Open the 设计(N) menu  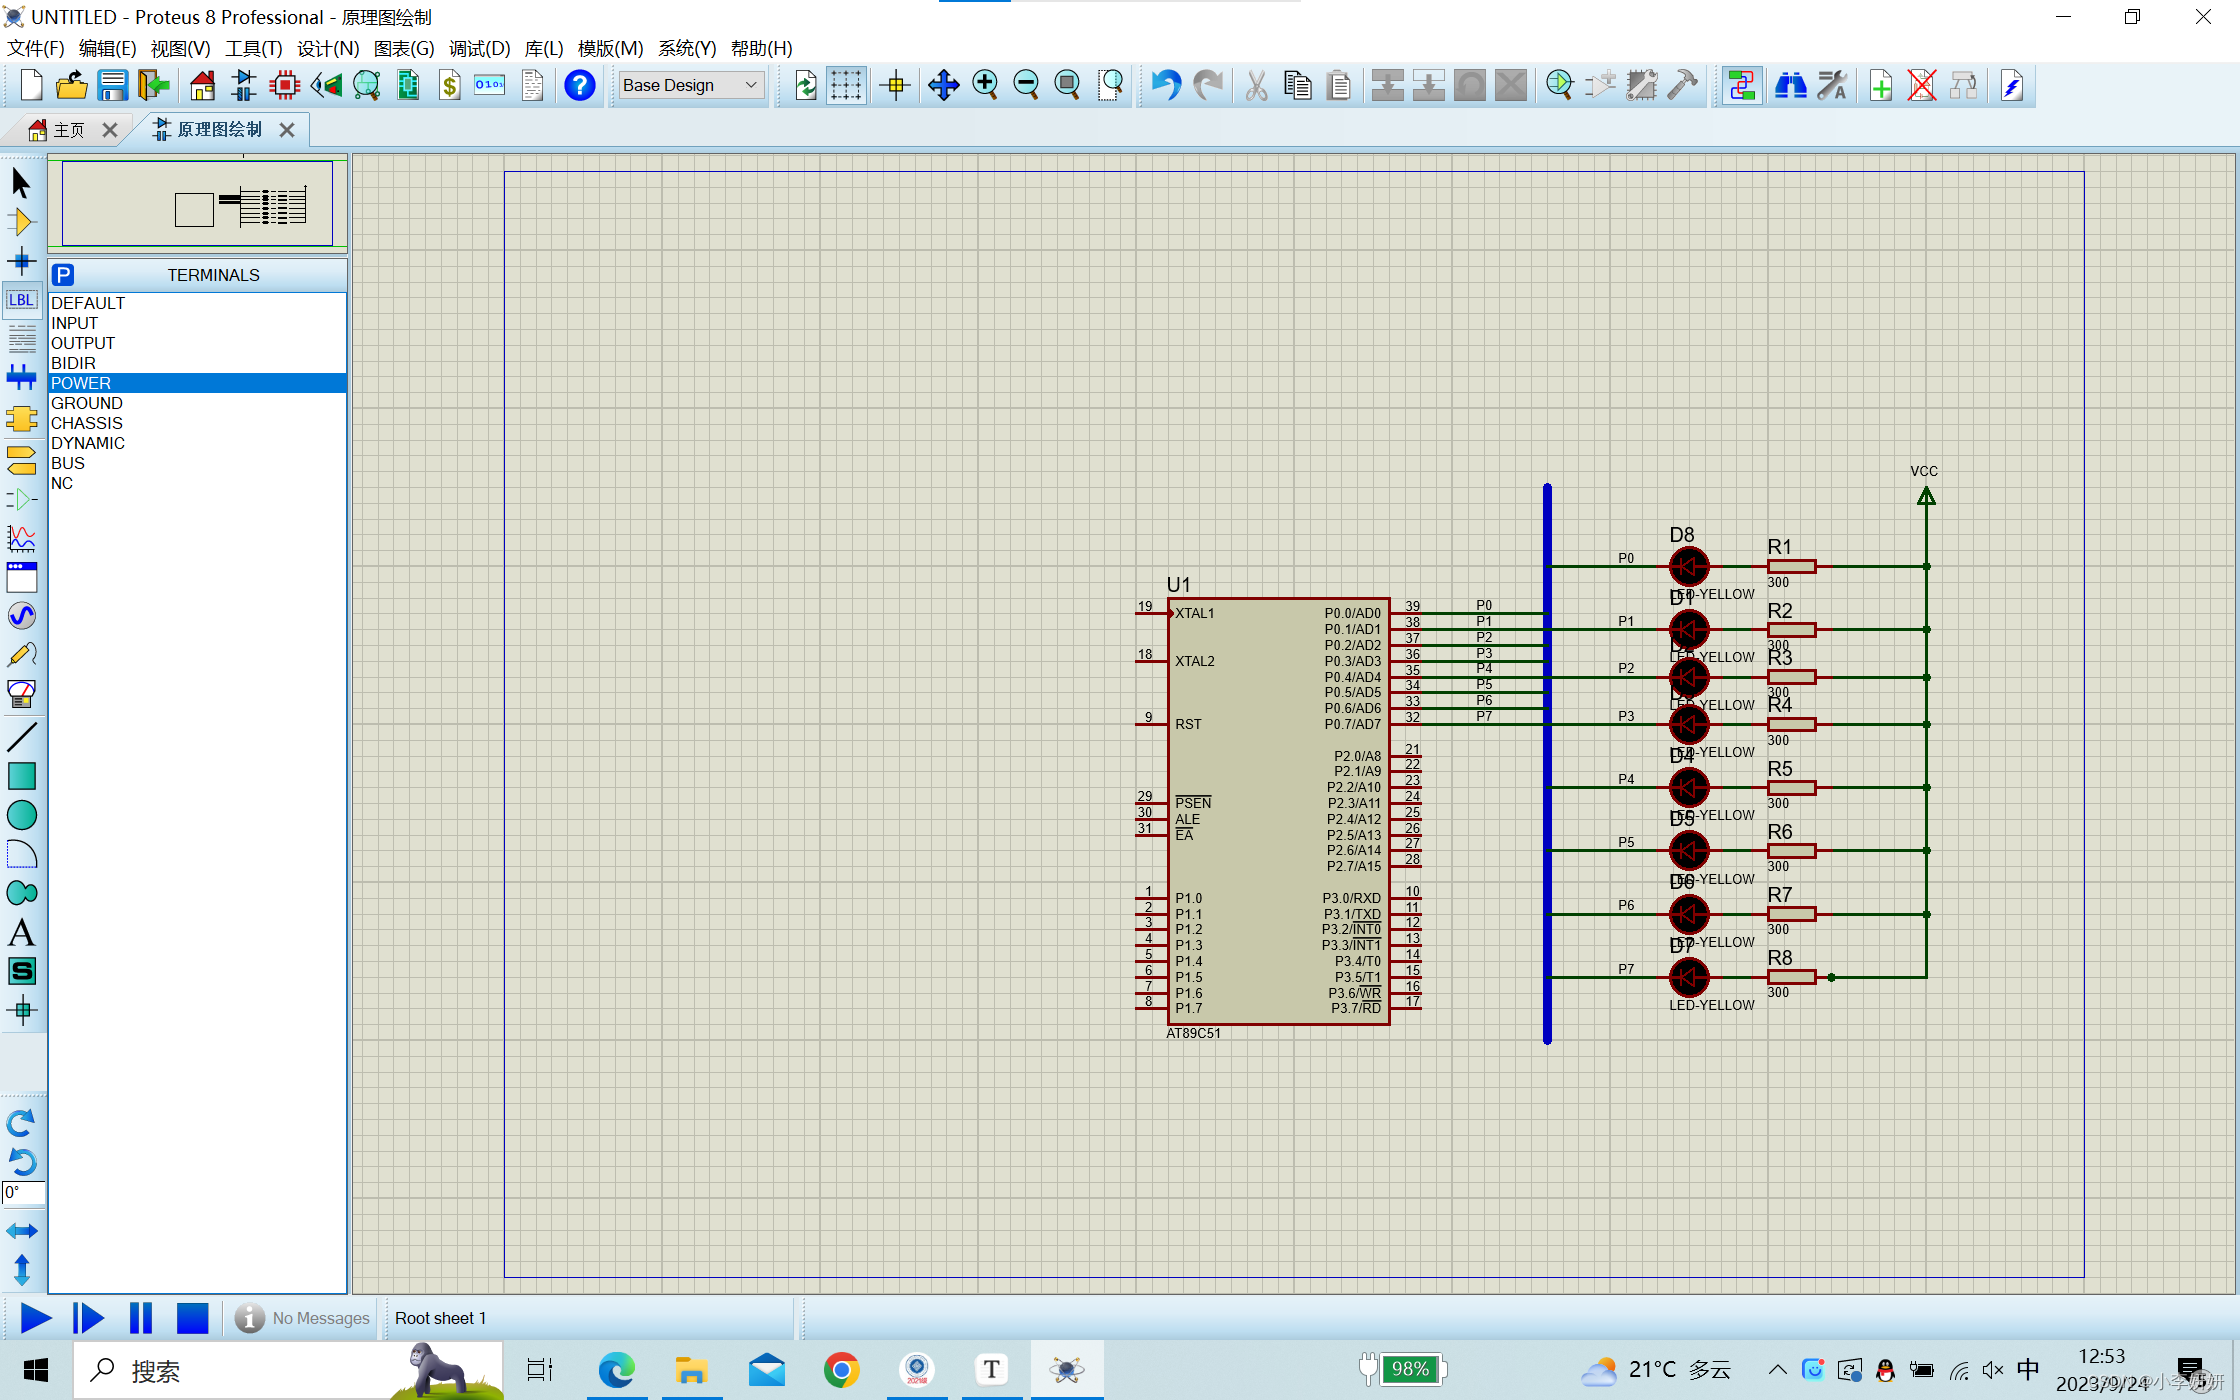327,48
